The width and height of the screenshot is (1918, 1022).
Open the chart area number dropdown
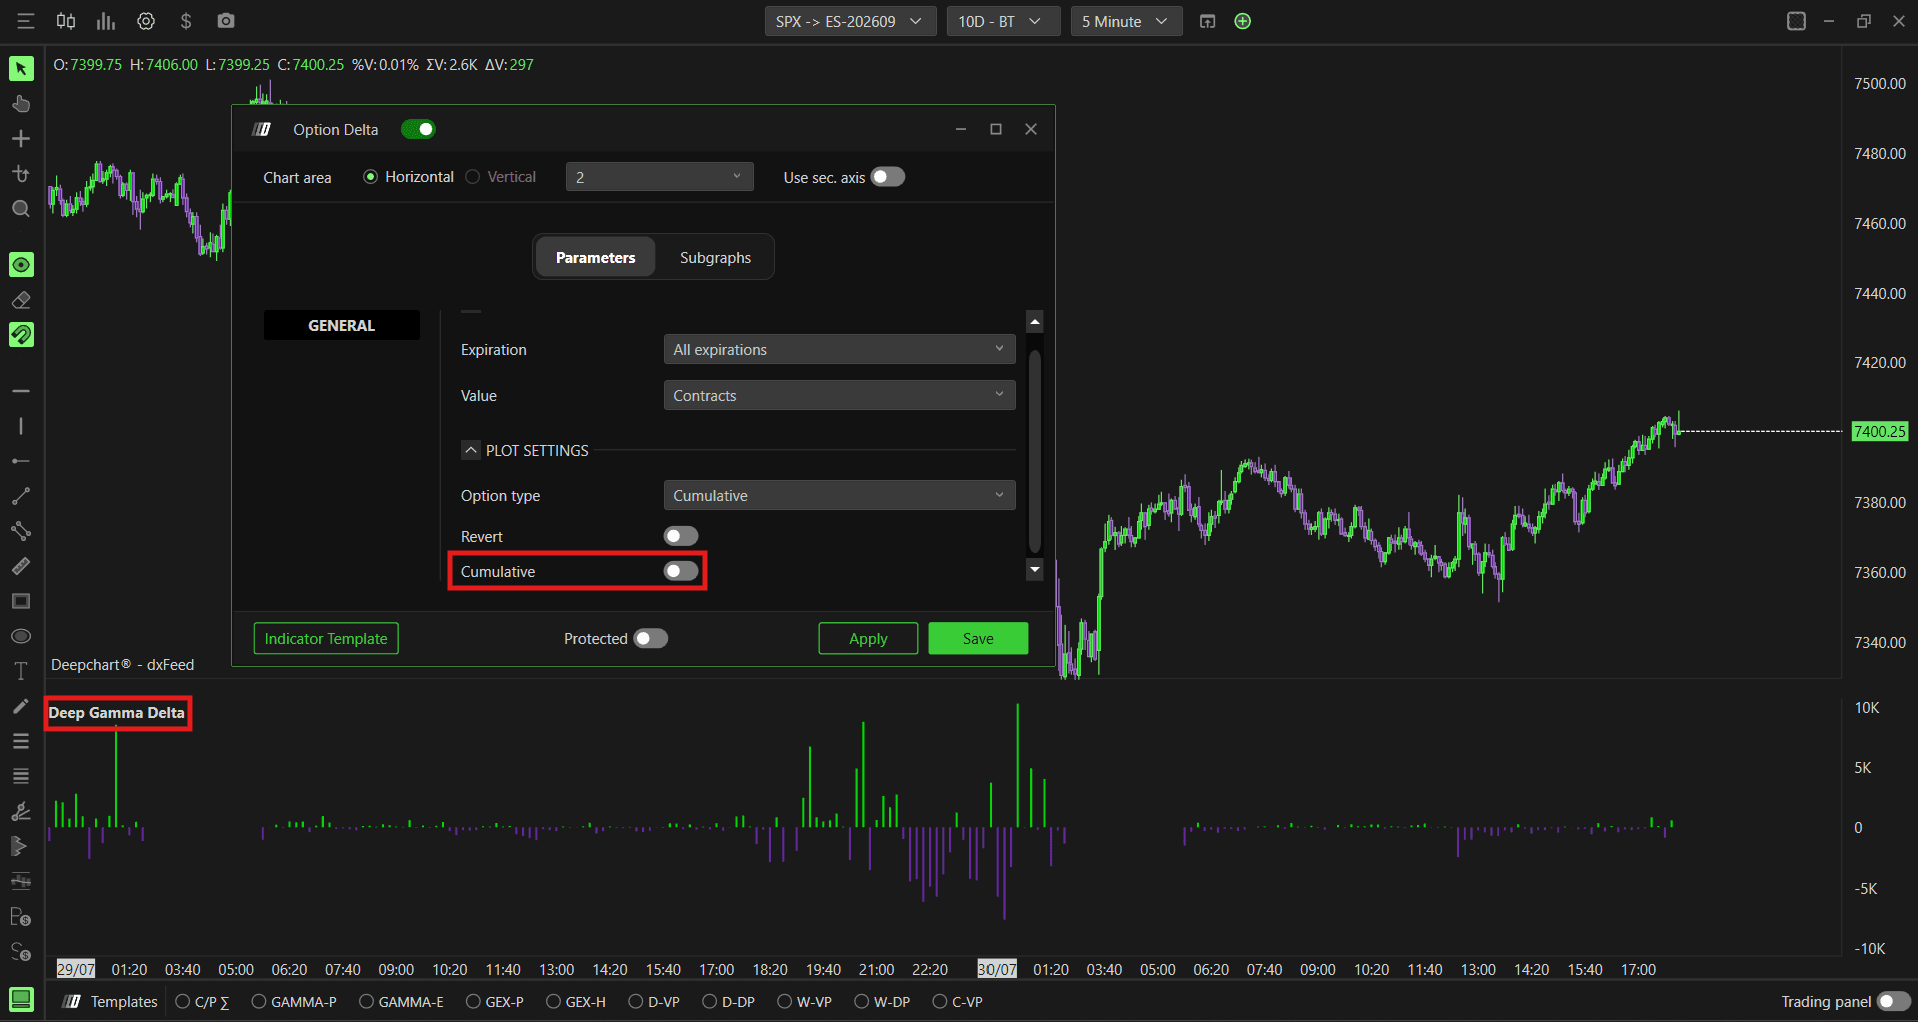coord(659,177)
